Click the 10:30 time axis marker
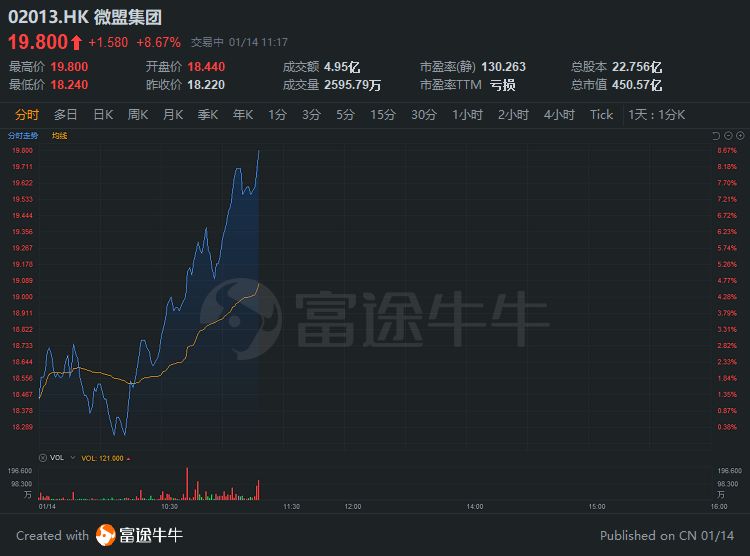 pyautogui.click(x=169, y=506)
